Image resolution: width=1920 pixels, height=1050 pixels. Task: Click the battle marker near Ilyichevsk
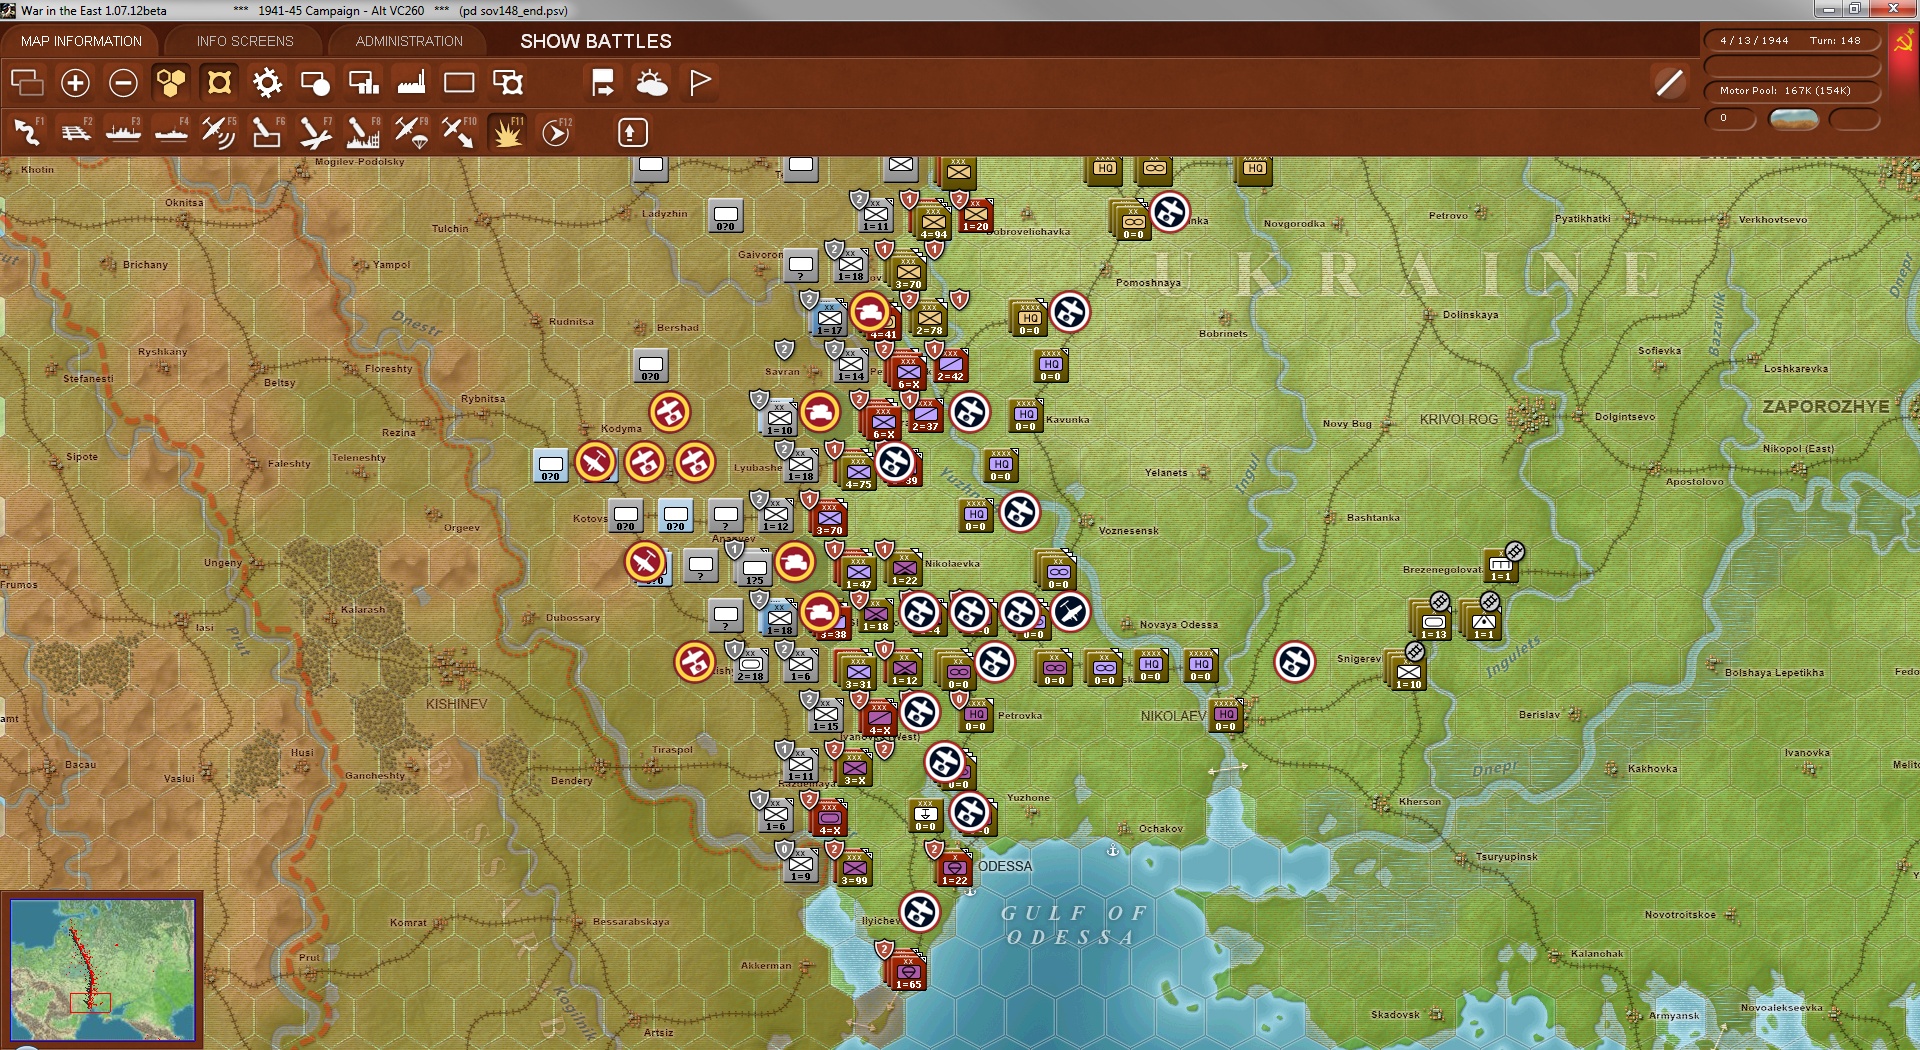919,912
